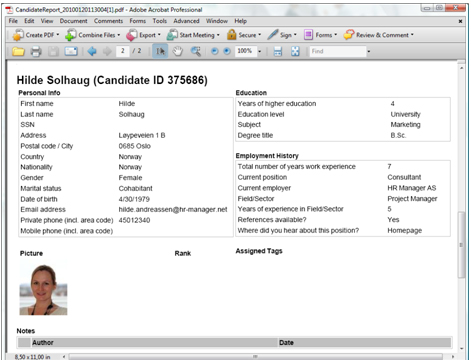Image resolution: width=471 pixels, height=360 pixels.
Task: Open the Window menu
Action: [217, 21]
